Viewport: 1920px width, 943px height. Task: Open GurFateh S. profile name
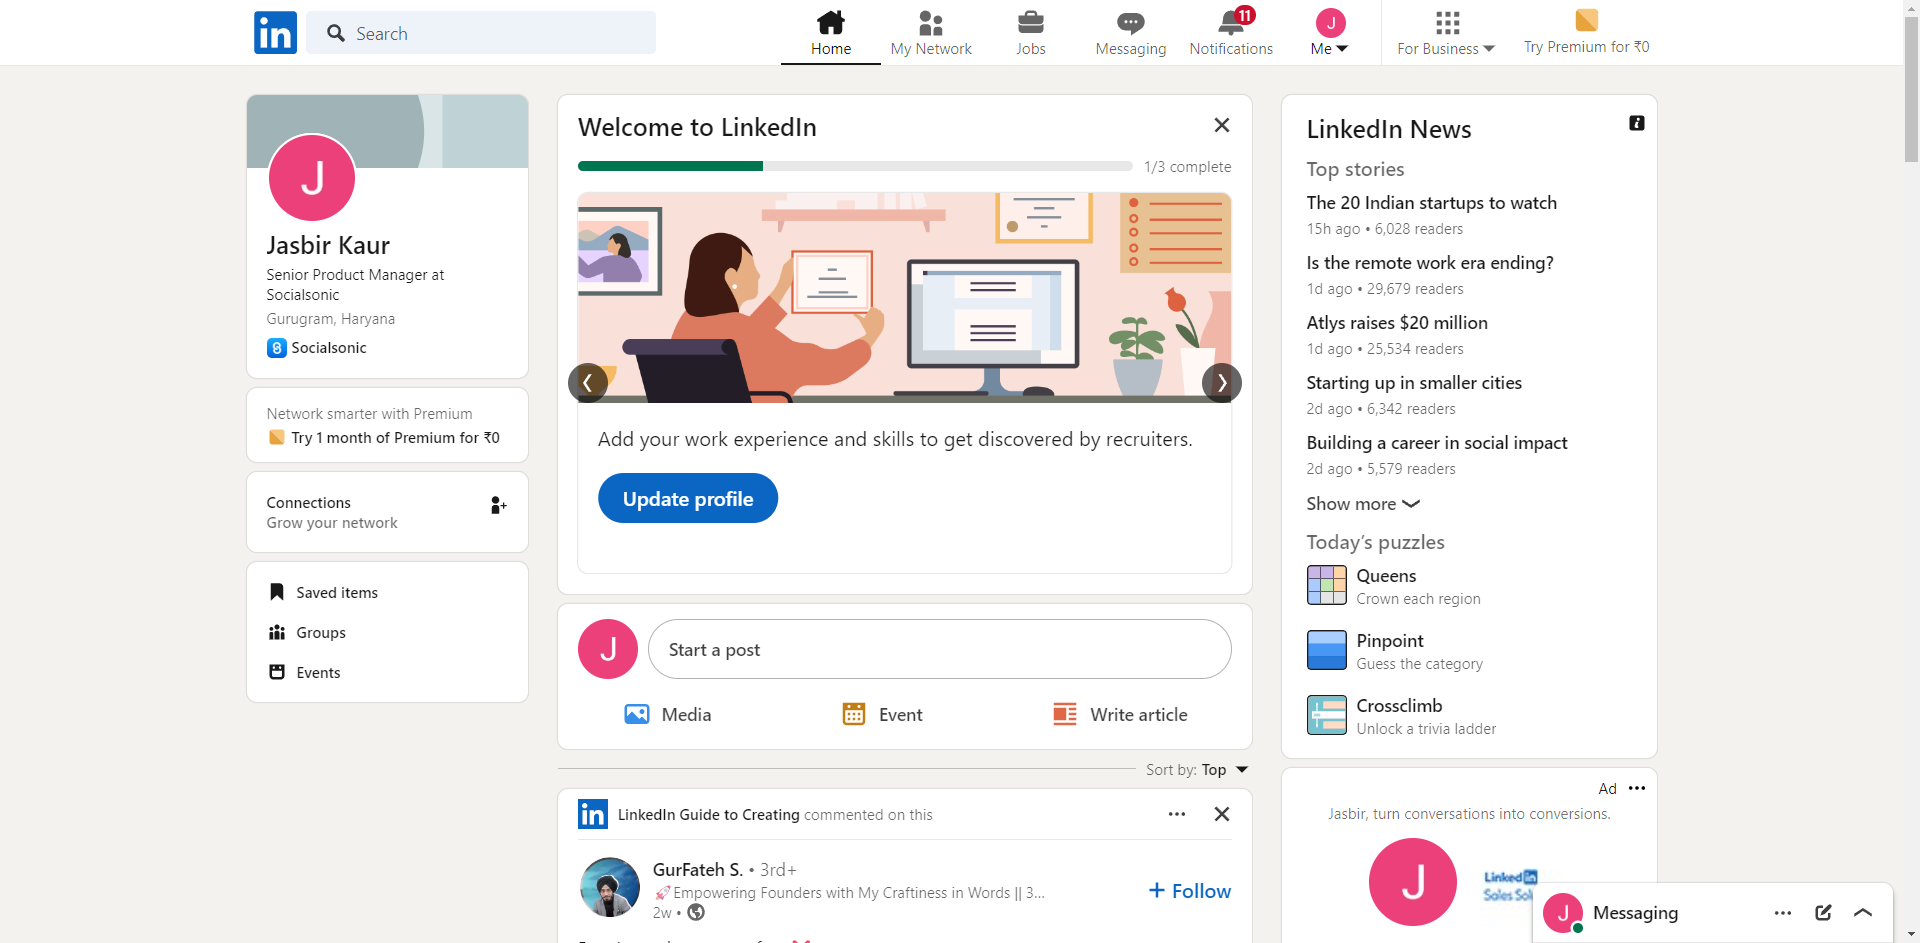[x=698, y=870]
